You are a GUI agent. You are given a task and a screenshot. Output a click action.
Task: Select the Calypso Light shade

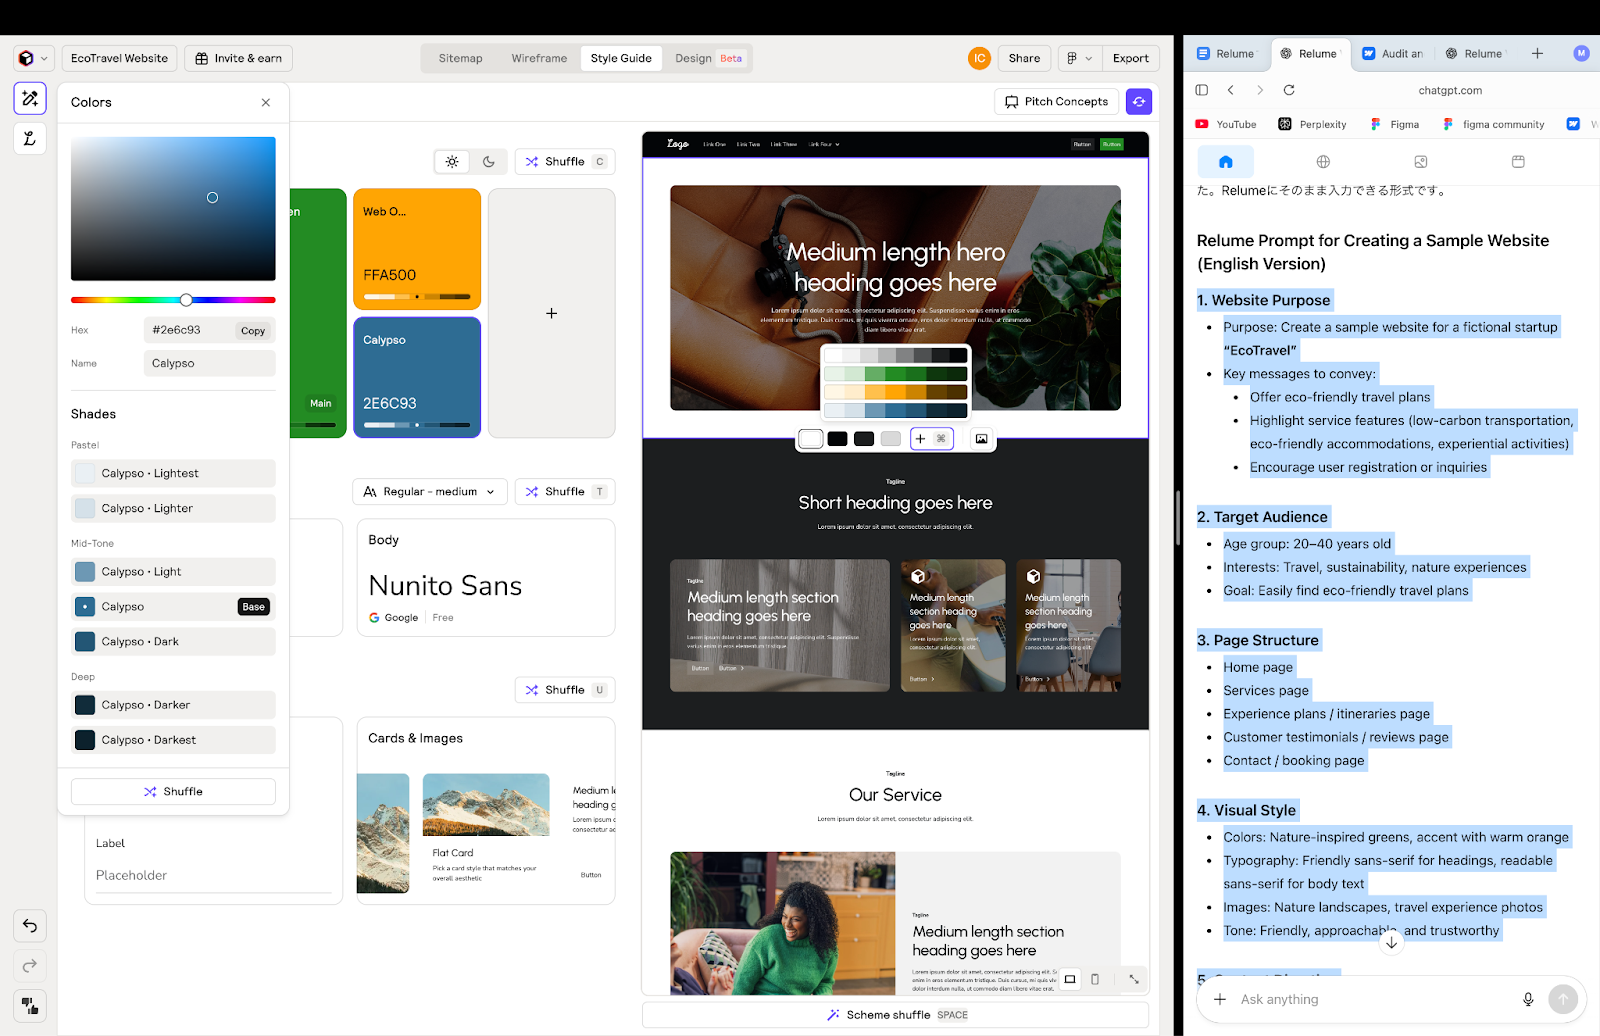click(x=173, y=571)
